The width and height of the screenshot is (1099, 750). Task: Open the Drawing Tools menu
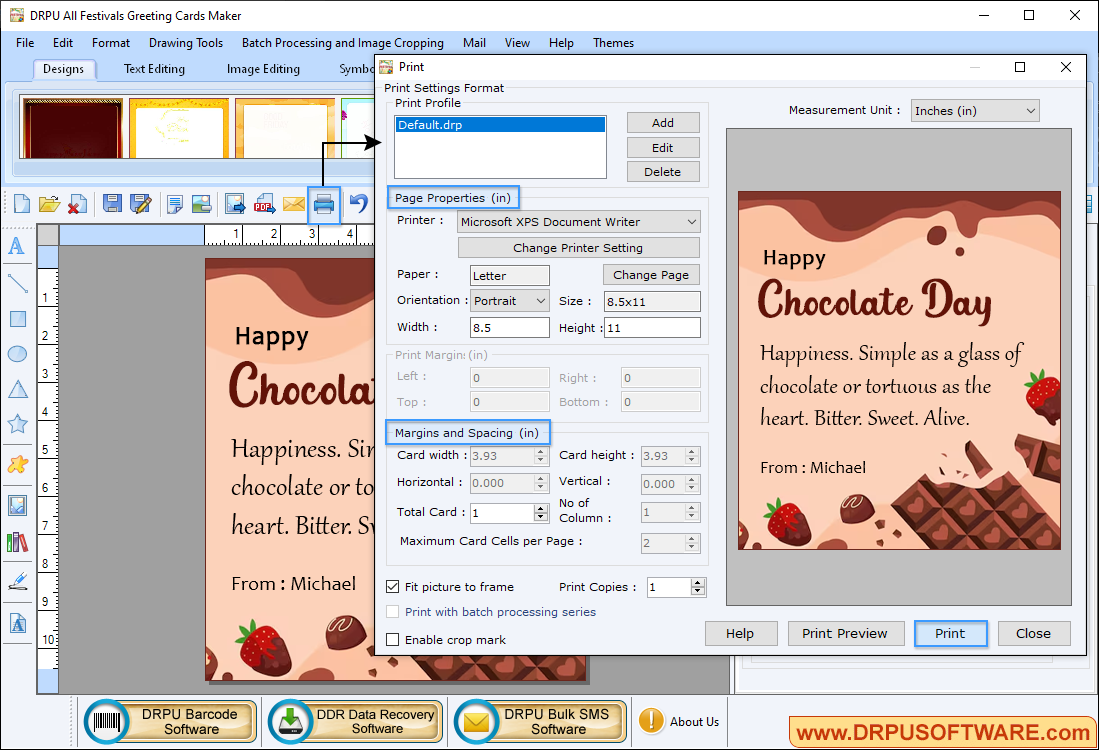(x=186, y=43)
